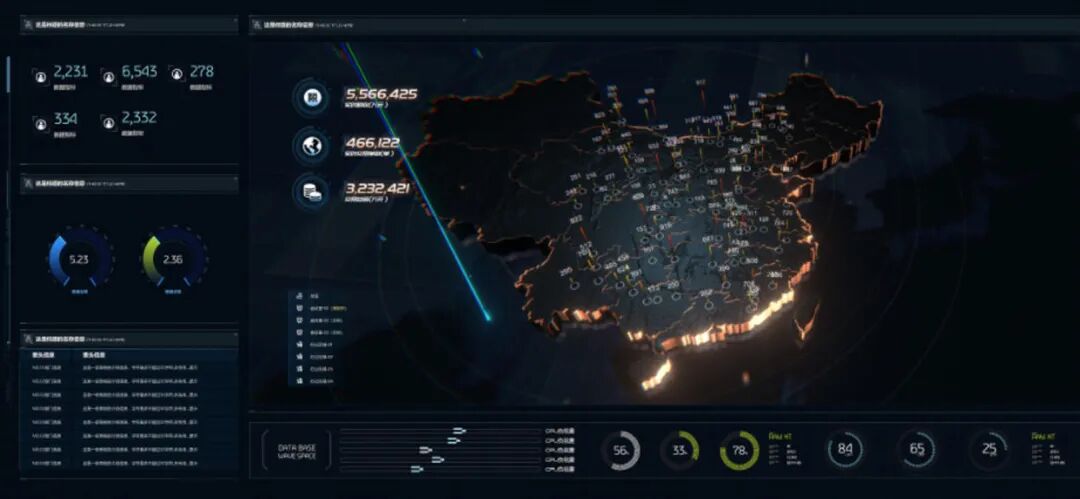
Task: Click the header icon of the table panel
Action: click(x=29, y=338)
